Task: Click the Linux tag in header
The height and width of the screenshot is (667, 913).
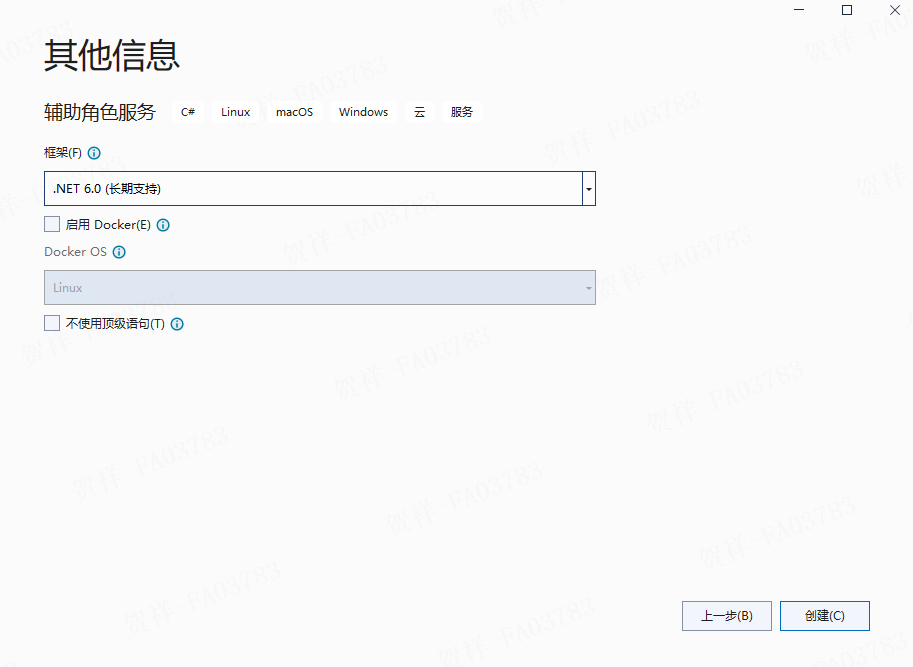Action: click(235, 112)
